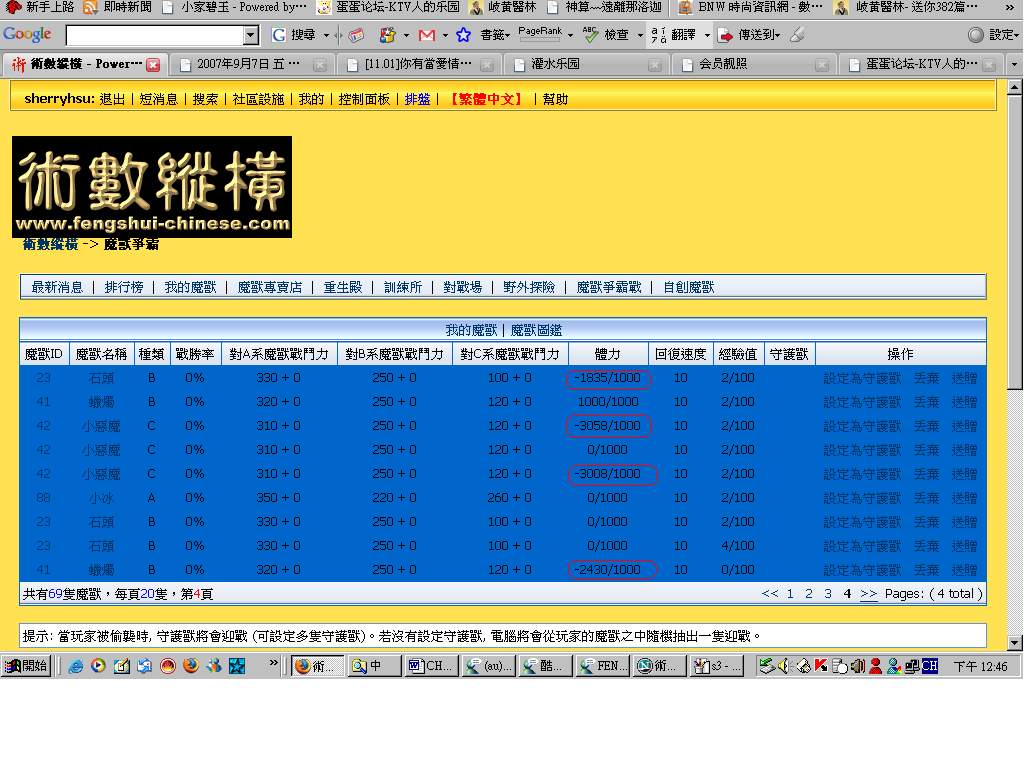Open the 魔獸專賣店 menu link

tap(270, 287)
